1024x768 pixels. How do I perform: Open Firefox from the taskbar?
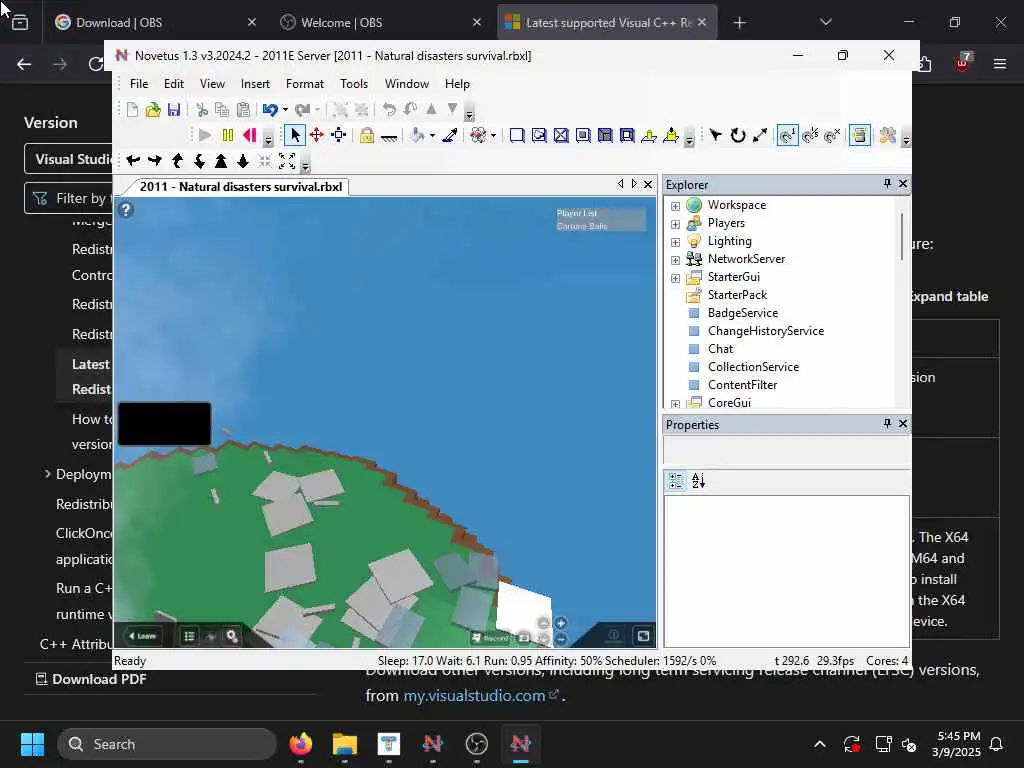tap(300, 744)
